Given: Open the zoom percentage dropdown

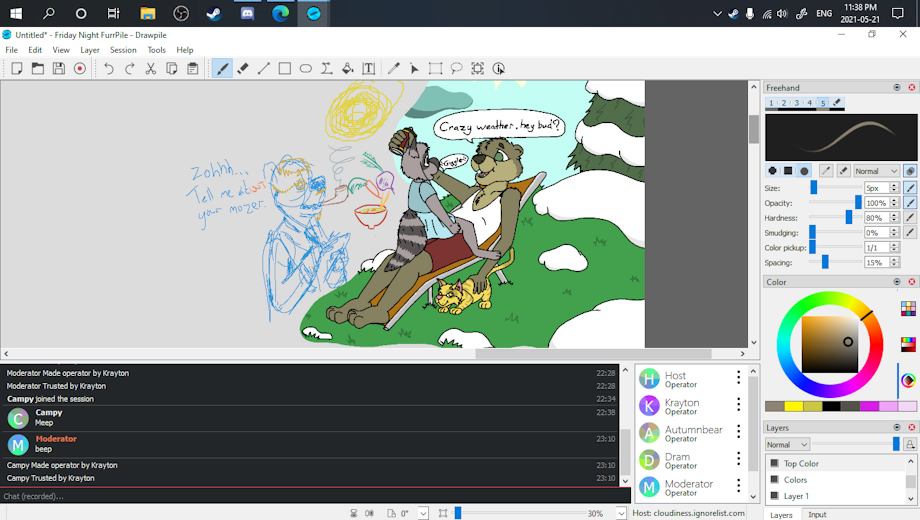Looking at the screenshot, I should point(623,513).
